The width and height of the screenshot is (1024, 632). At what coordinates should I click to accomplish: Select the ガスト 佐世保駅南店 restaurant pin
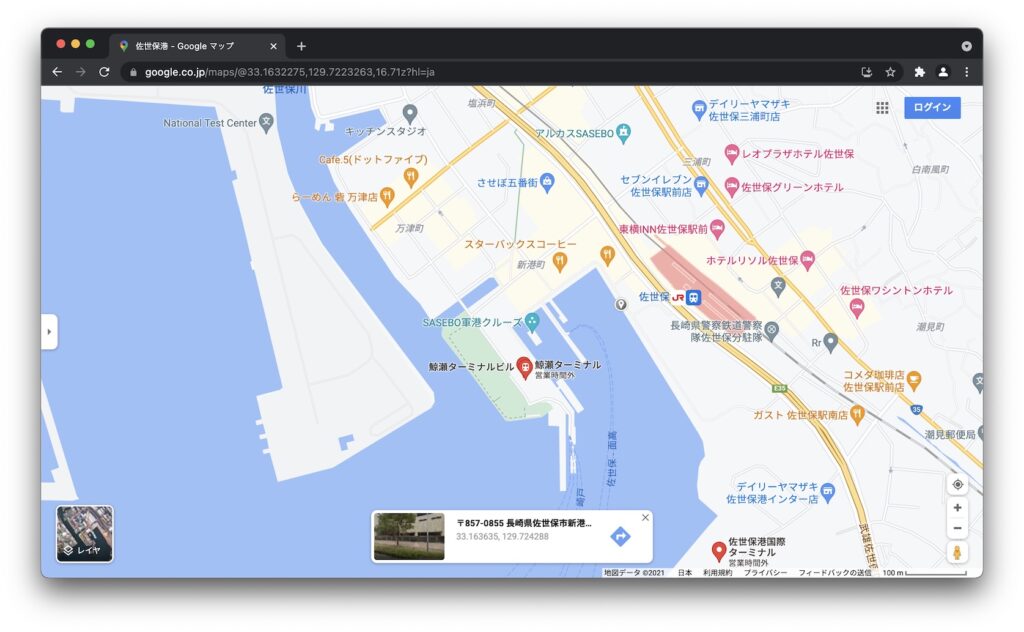click(x=857, y=414)
